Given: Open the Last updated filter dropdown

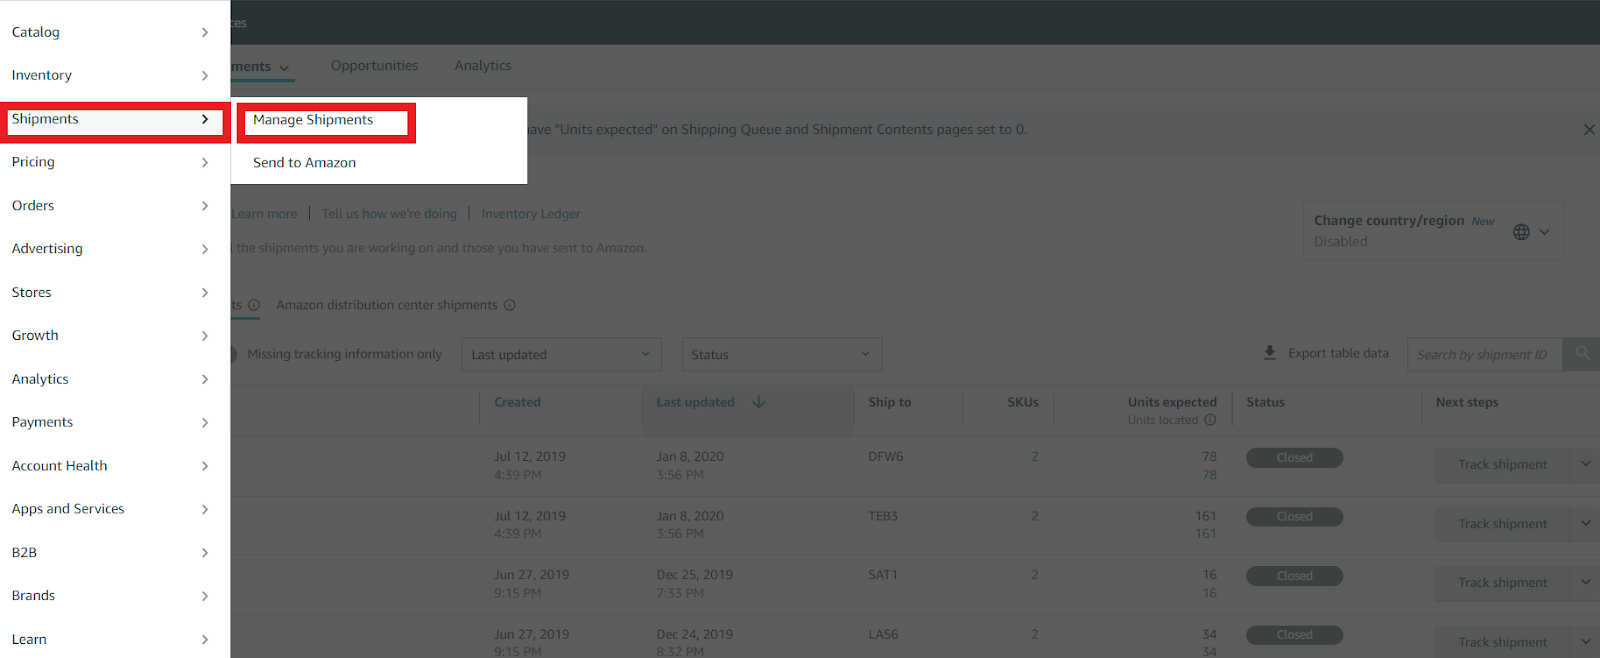Looking at the screenshot, I should coord(560,354).
